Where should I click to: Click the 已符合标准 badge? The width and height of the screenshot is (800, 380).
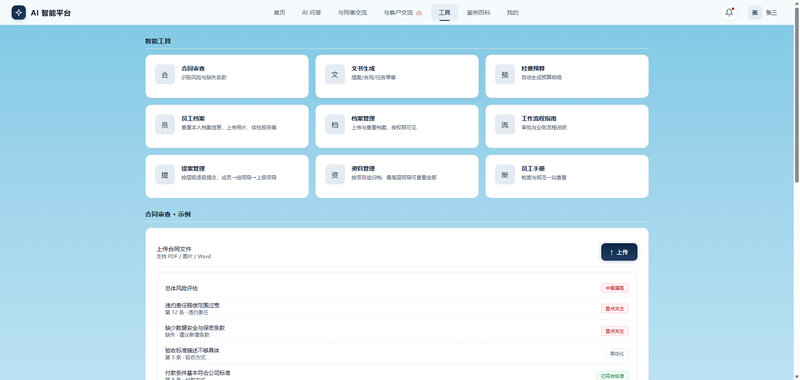(612, 376)
